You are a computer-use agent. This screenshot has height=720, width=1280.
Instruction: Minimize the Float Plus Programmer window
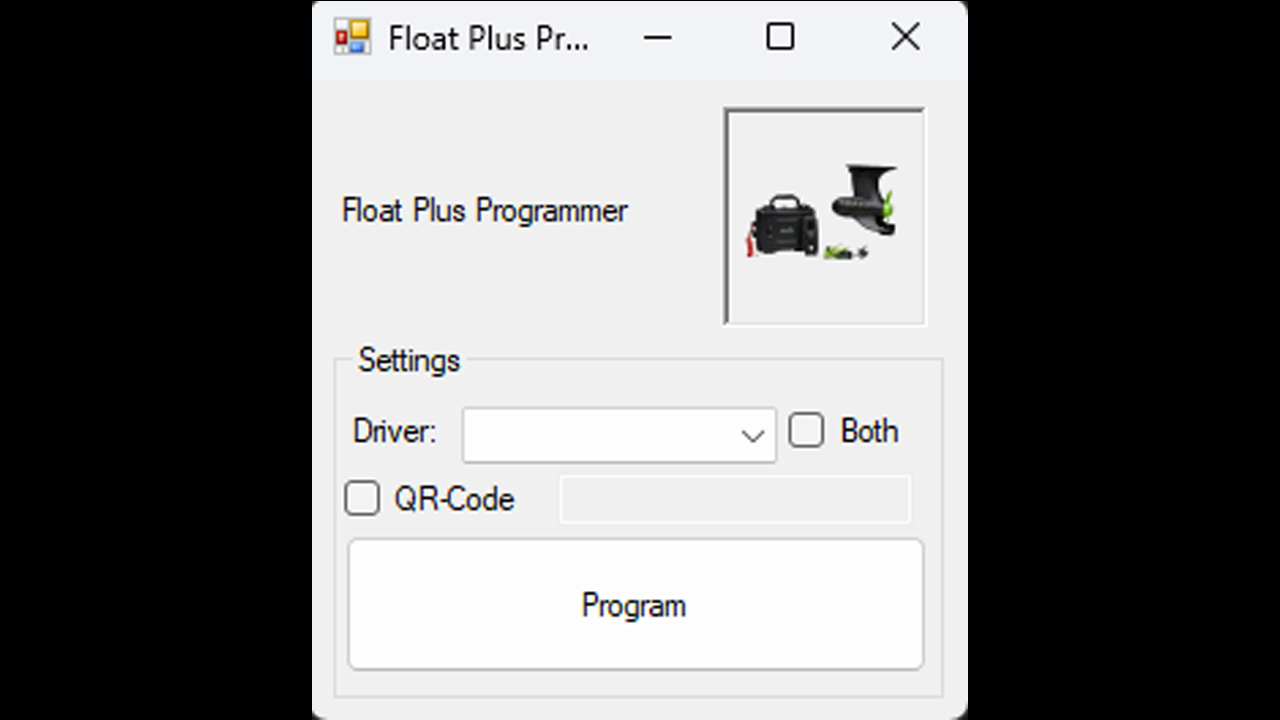(x=657, y=37)
